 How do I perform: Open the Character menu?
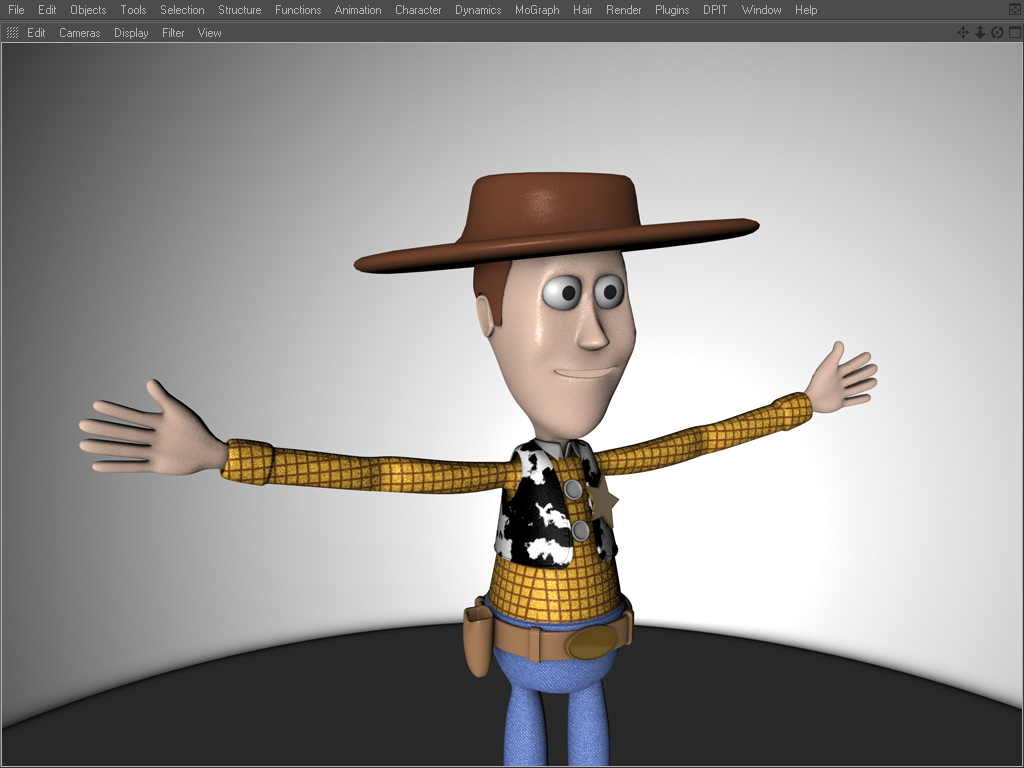click(x=418, y=10)
